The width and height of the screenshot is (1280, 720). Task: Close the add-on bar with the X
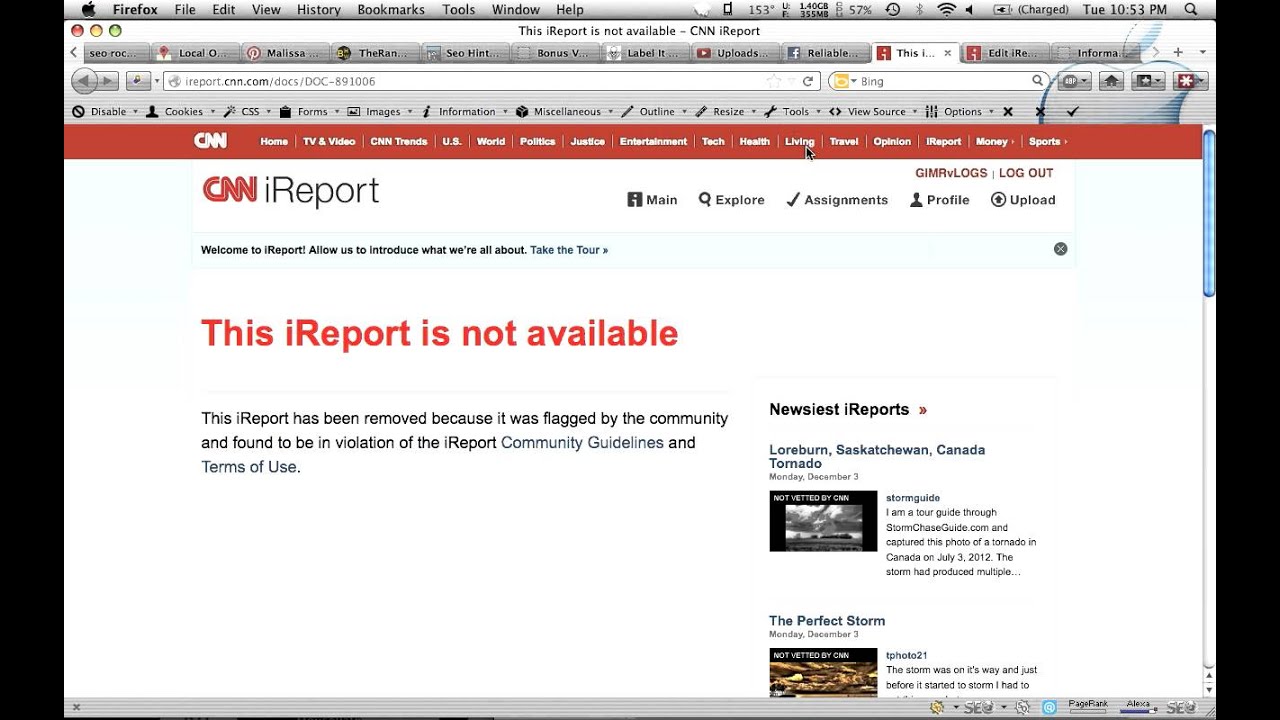coord(76,707)
